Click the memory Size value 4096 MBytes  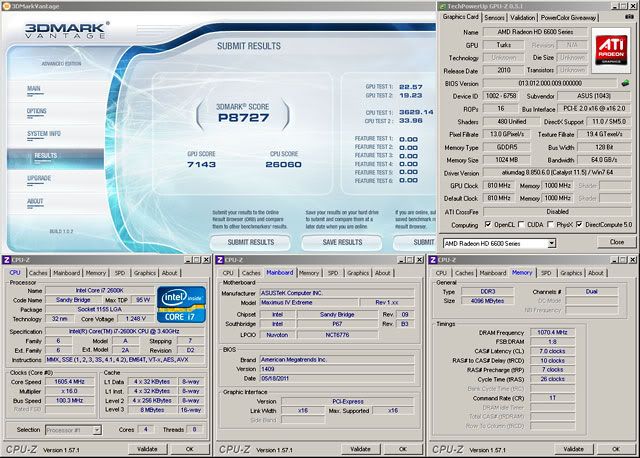click(x=487, y=301)
